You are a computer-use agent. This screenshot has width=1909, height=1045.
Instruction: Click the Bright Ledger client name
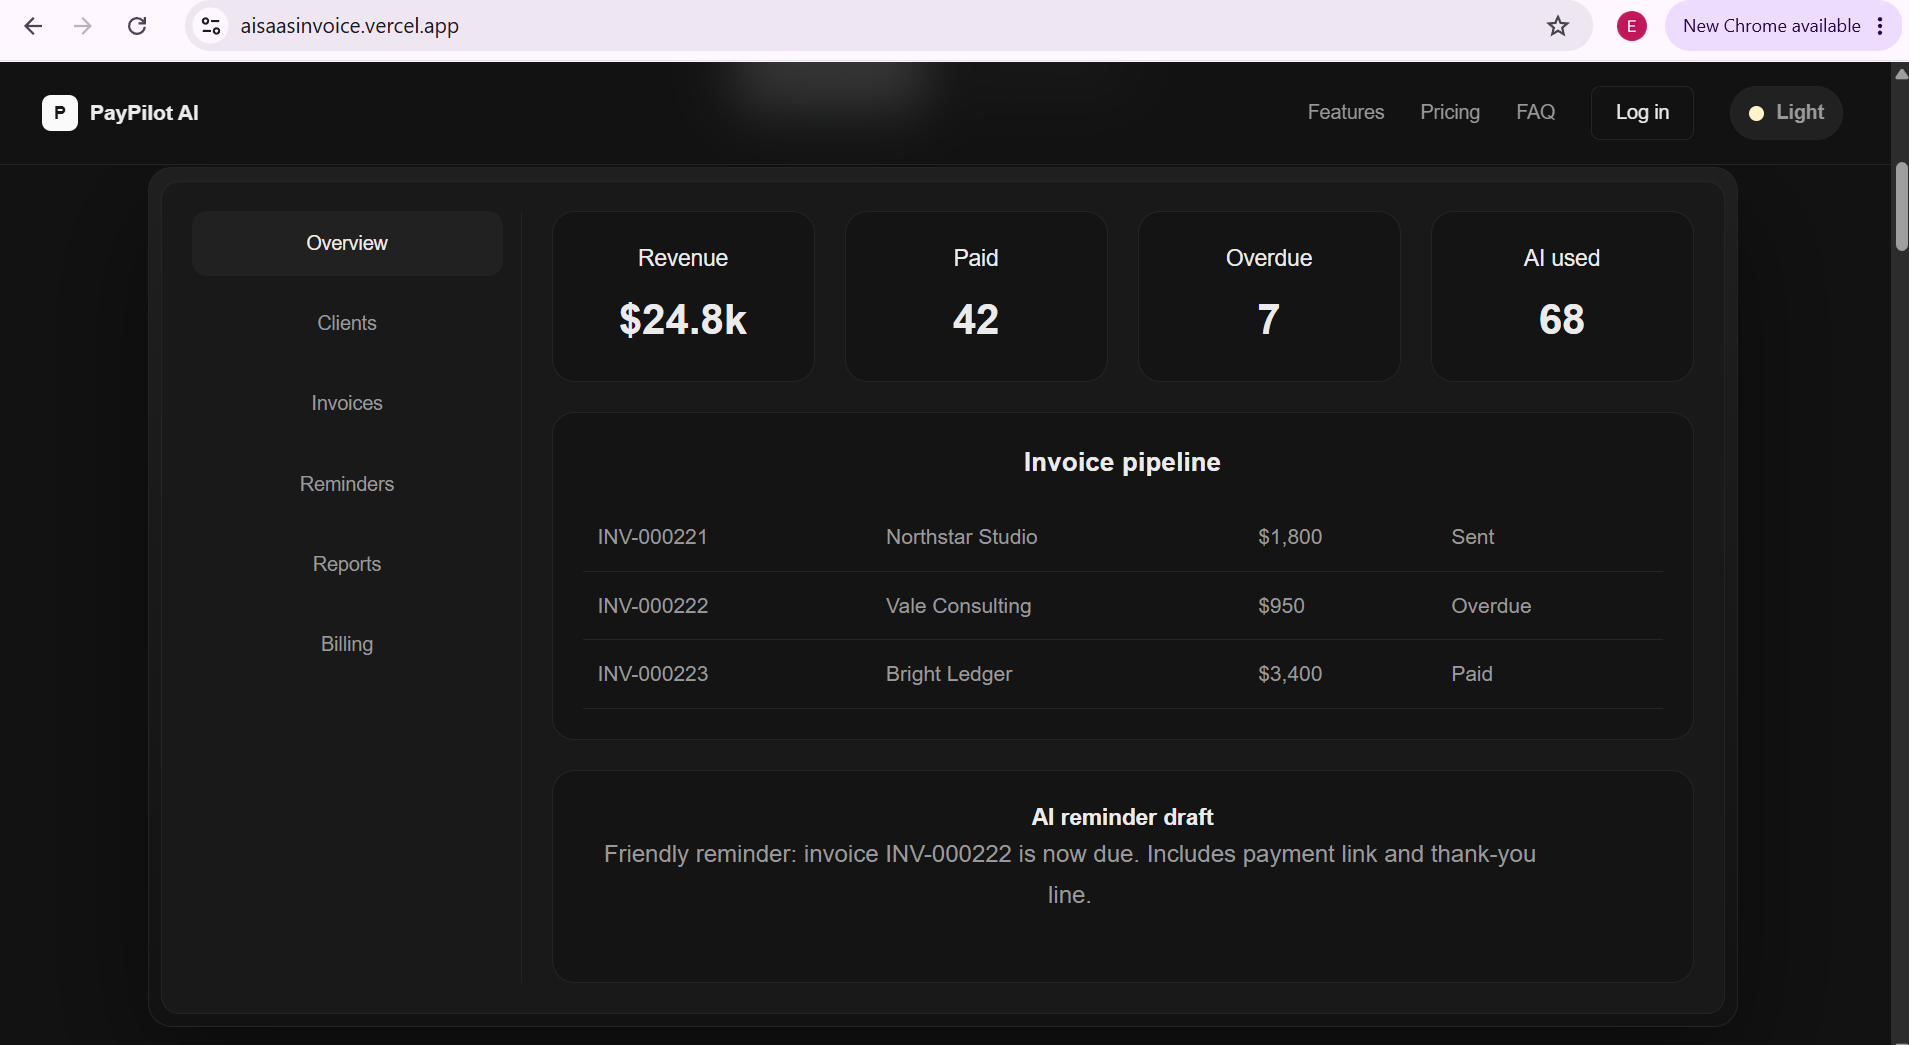click(x=948, y=674)
